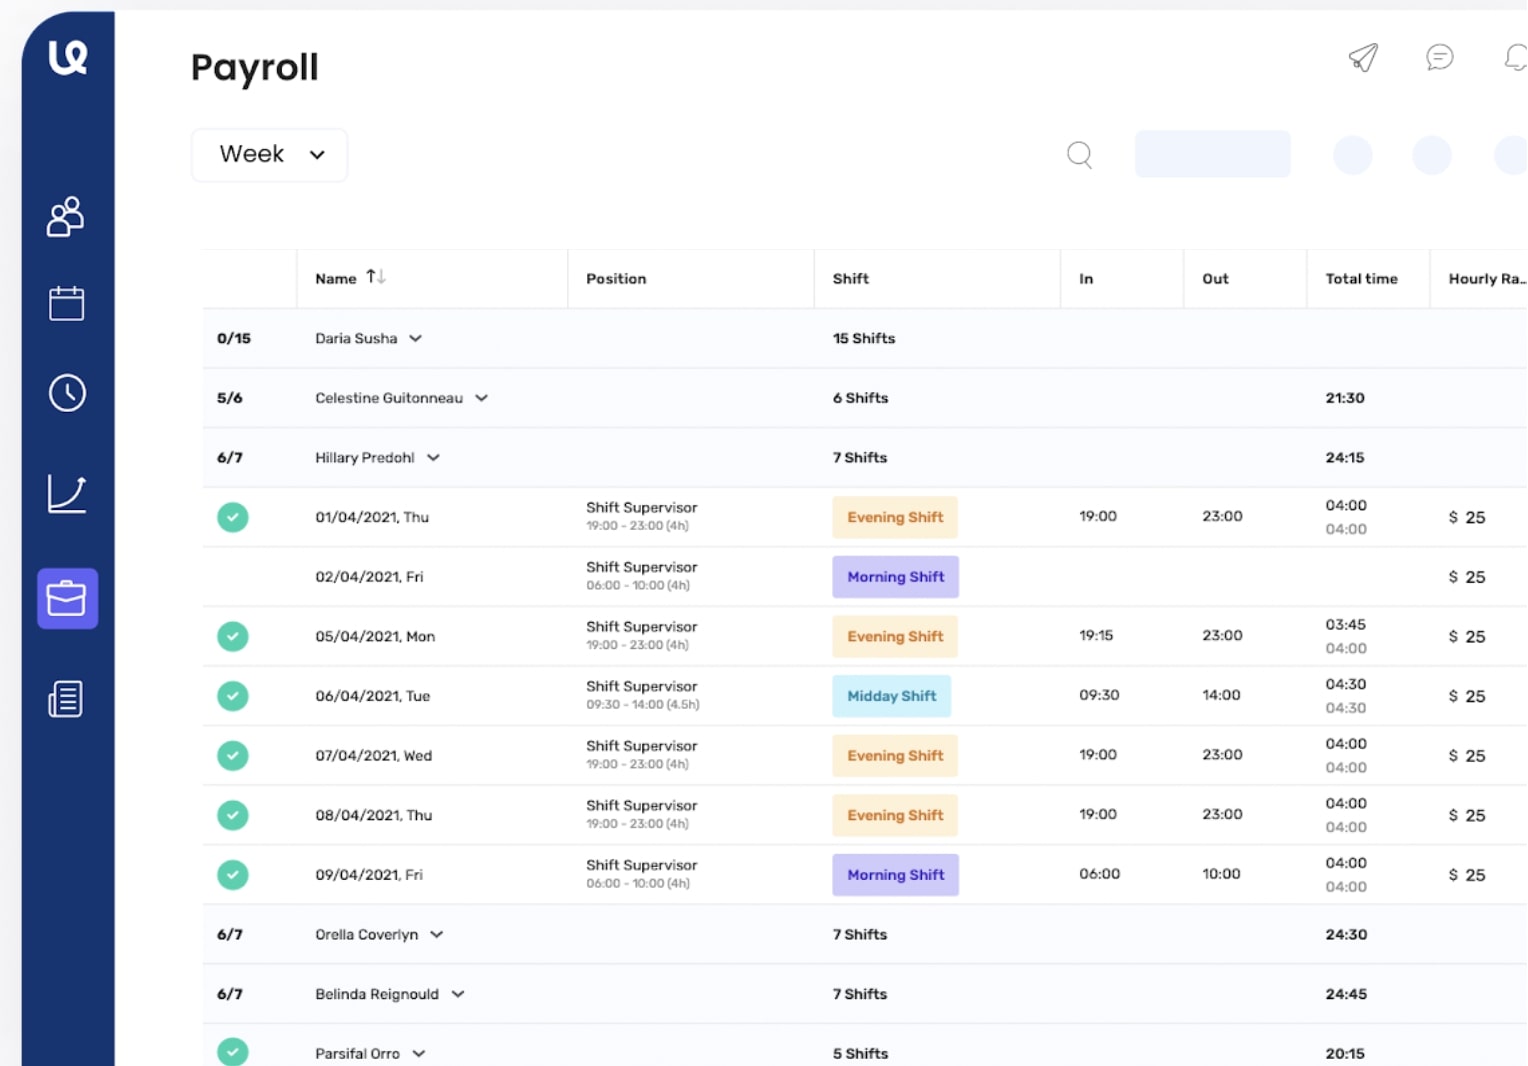Viewport: 1528px width, 1066px height.
Task: Open the Documents icon at sidebar bottom
Action: 65,698
